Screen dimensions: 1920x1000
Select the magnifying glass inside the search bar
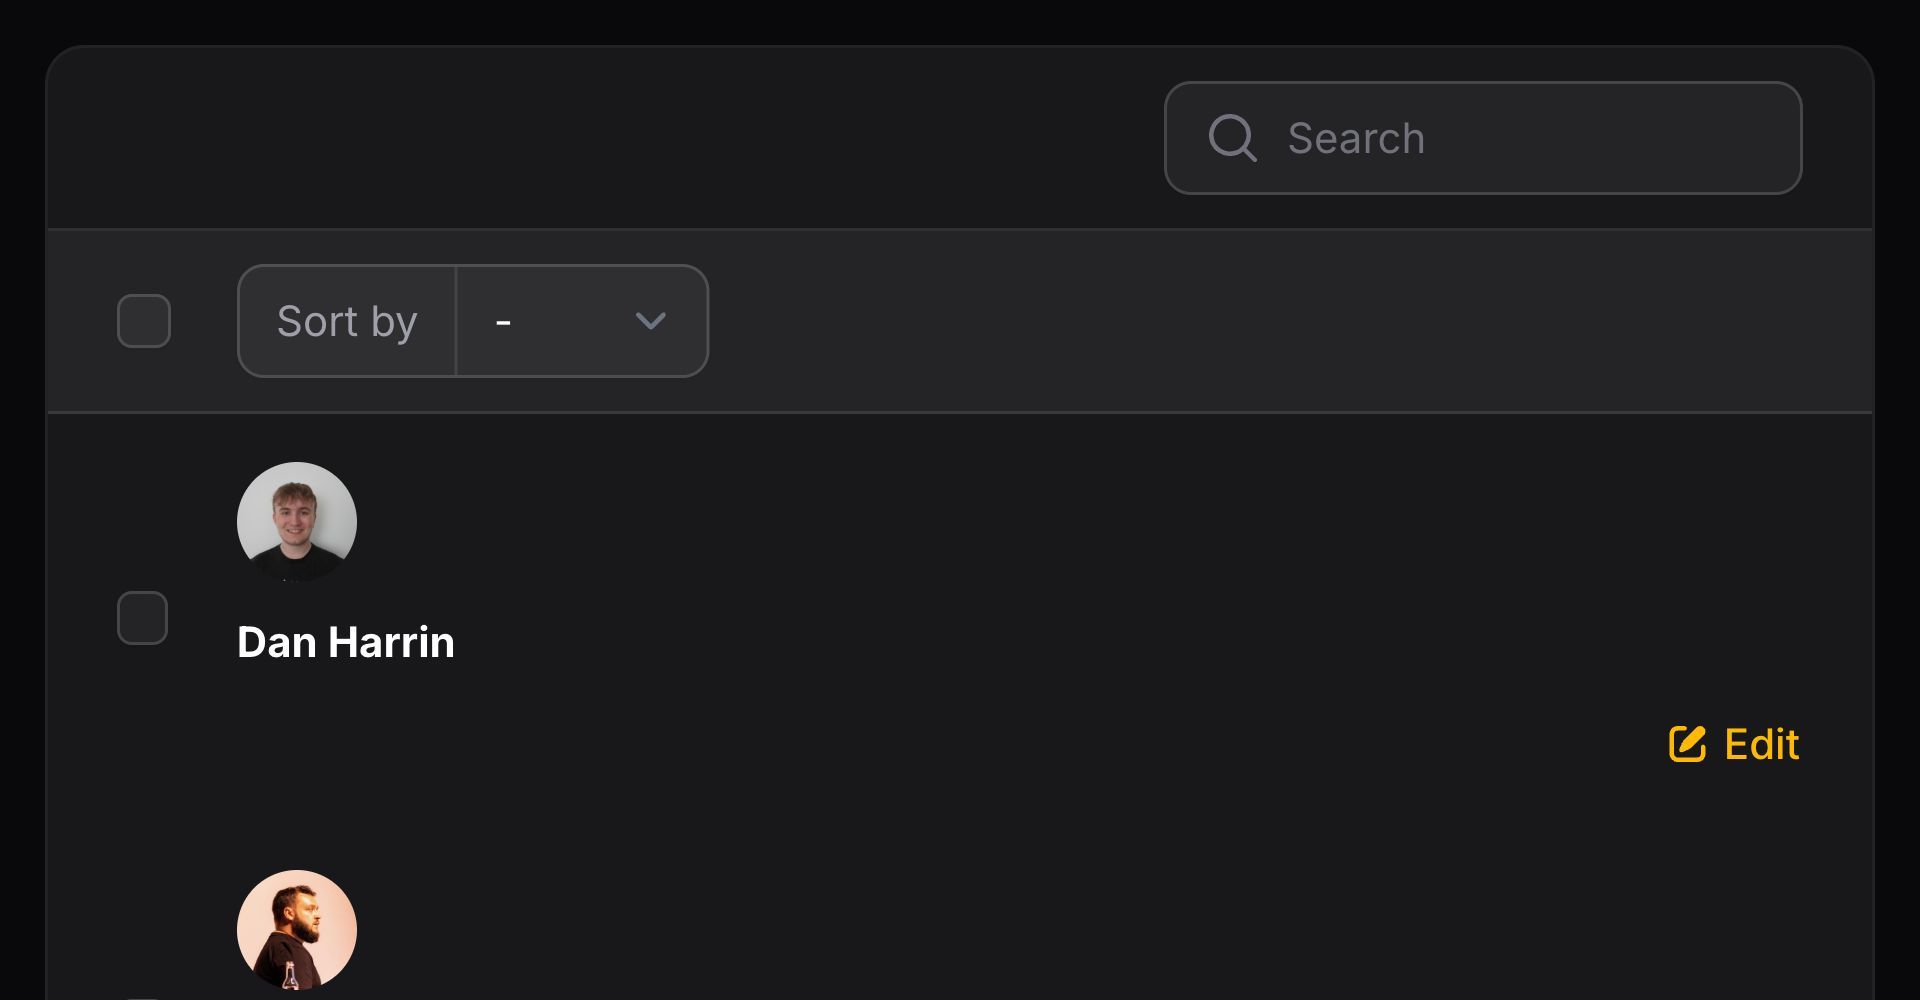tap(1232, 138)
